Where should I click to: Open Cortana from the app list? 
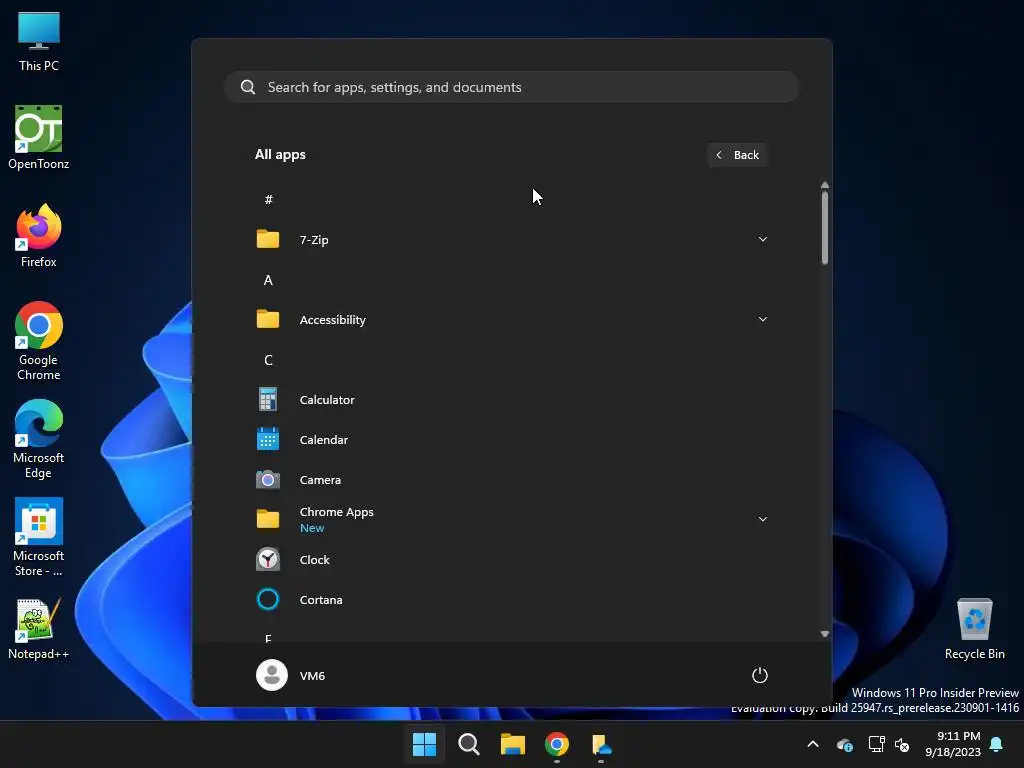pyautogui.click(x=511, y=600)
